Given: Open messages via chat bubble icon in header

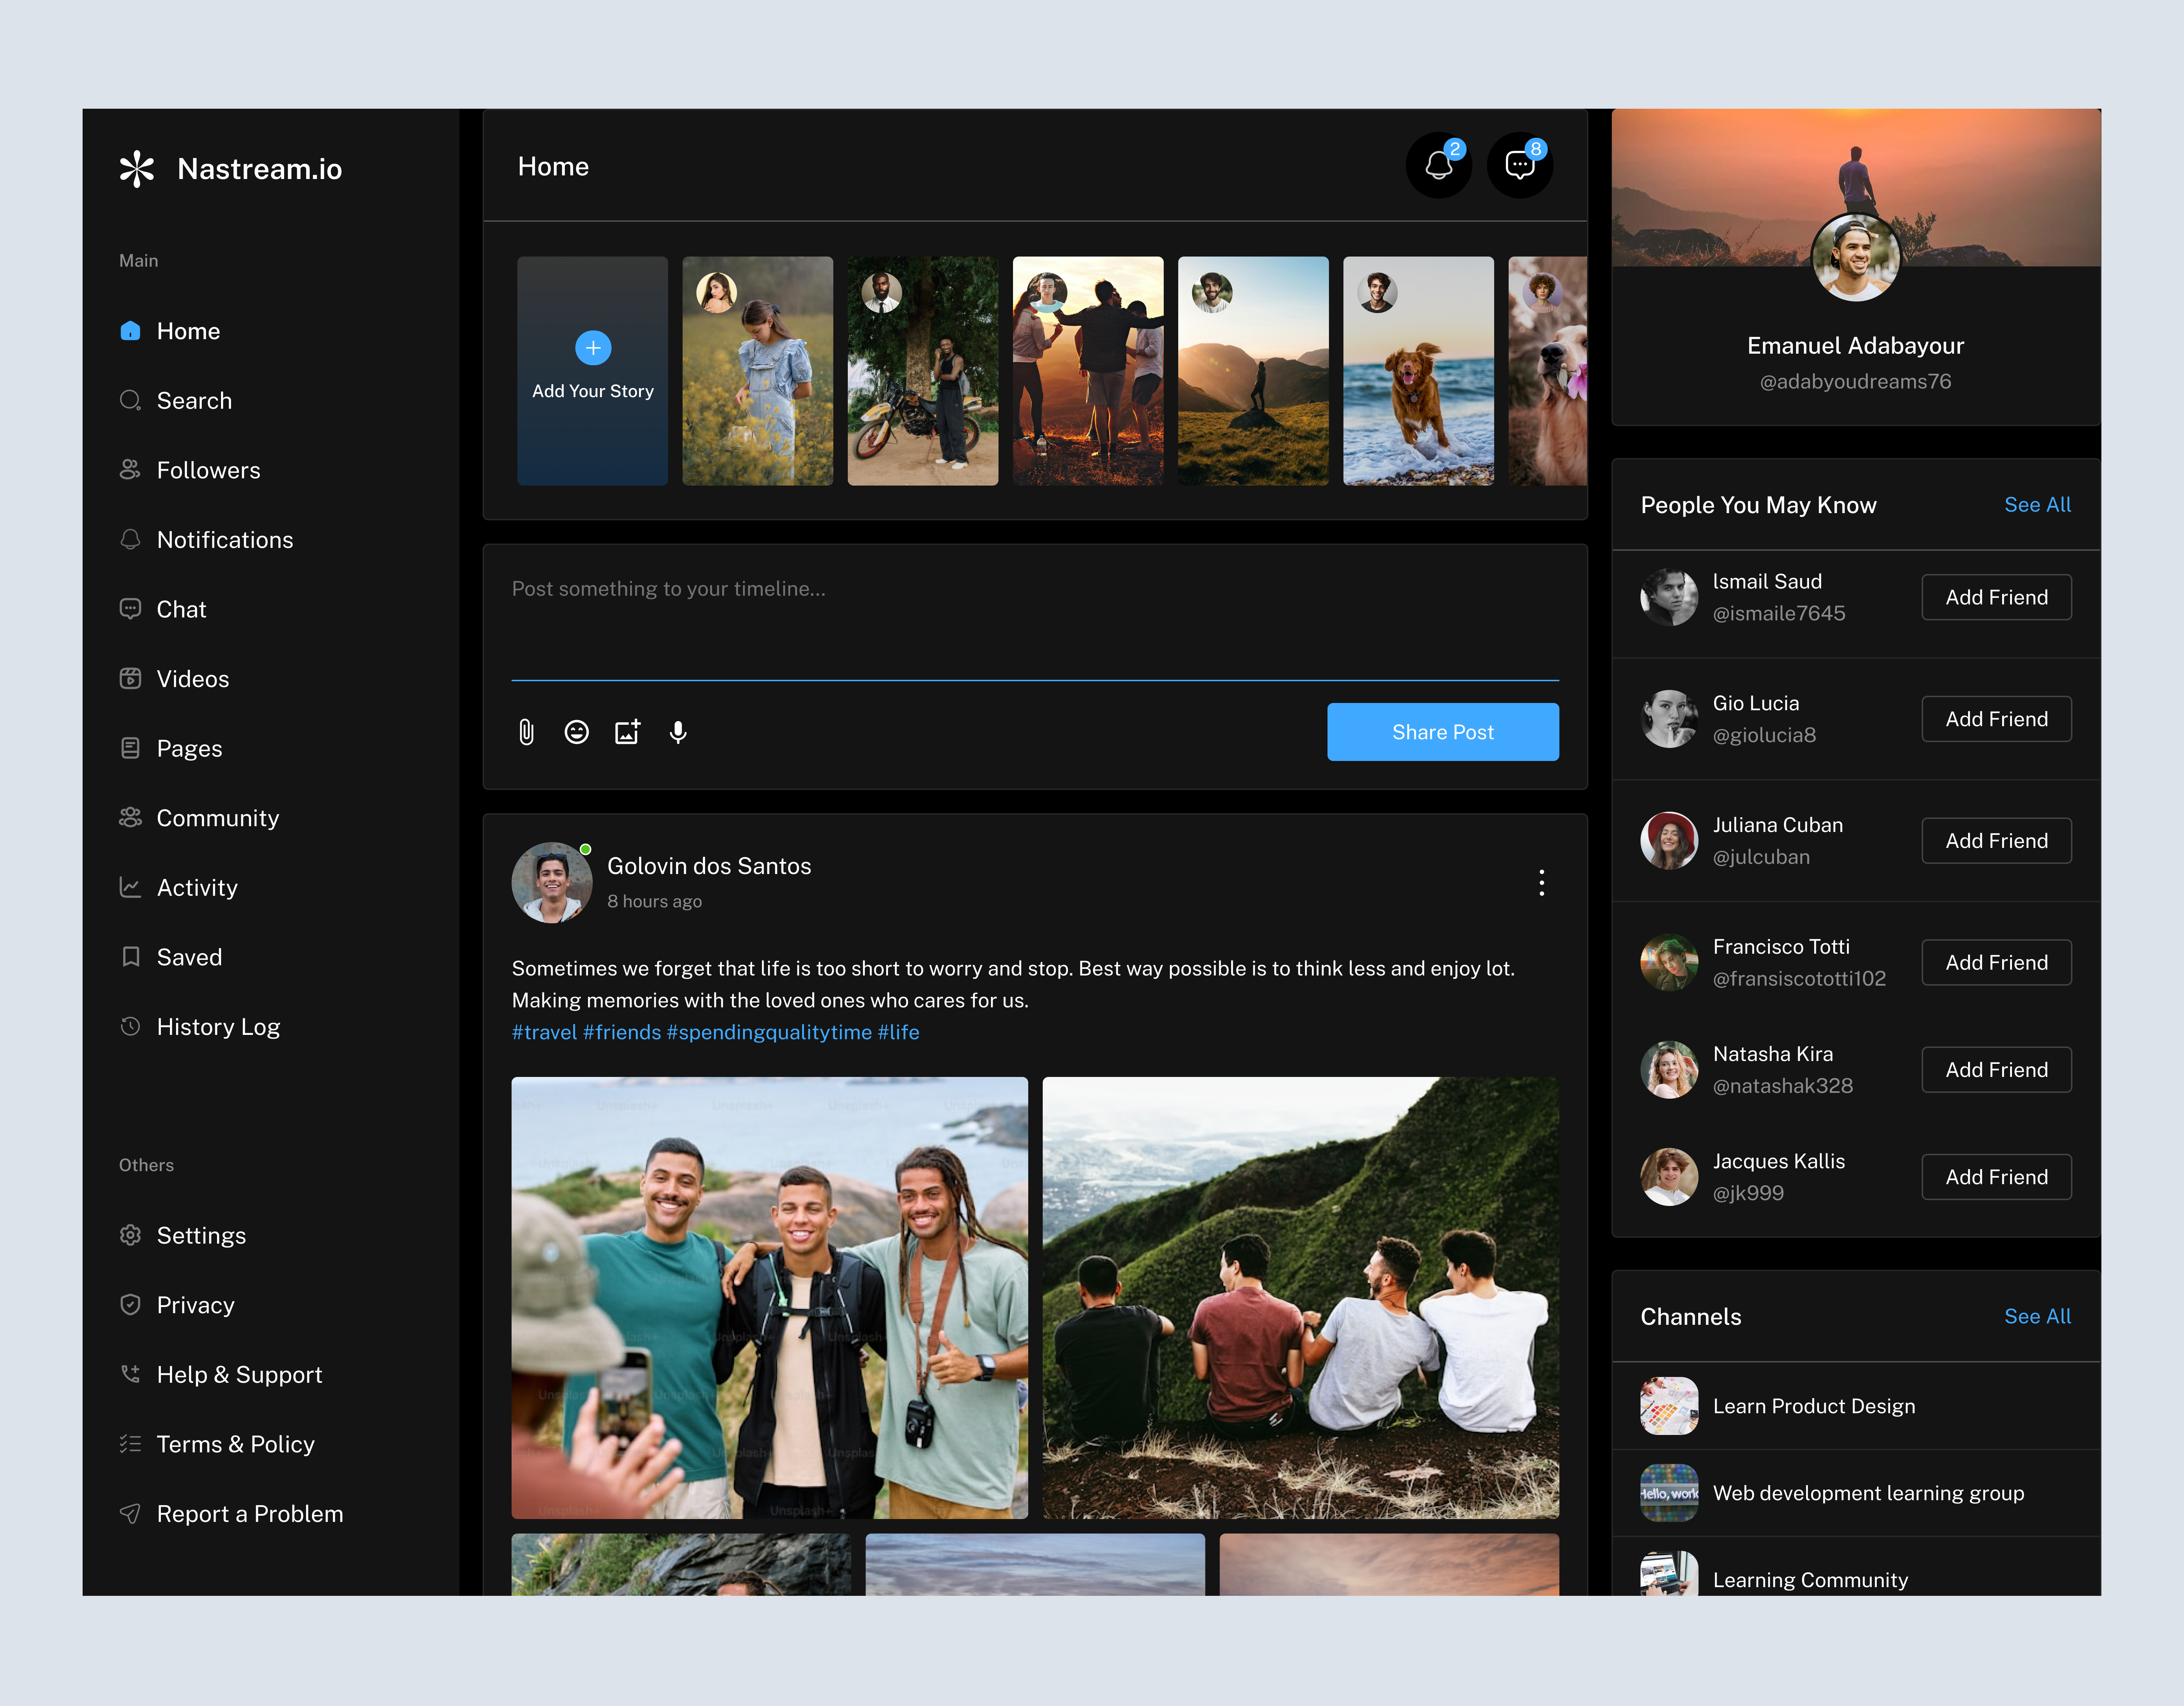Looking at the screenshot, I should coord(1520,165).
